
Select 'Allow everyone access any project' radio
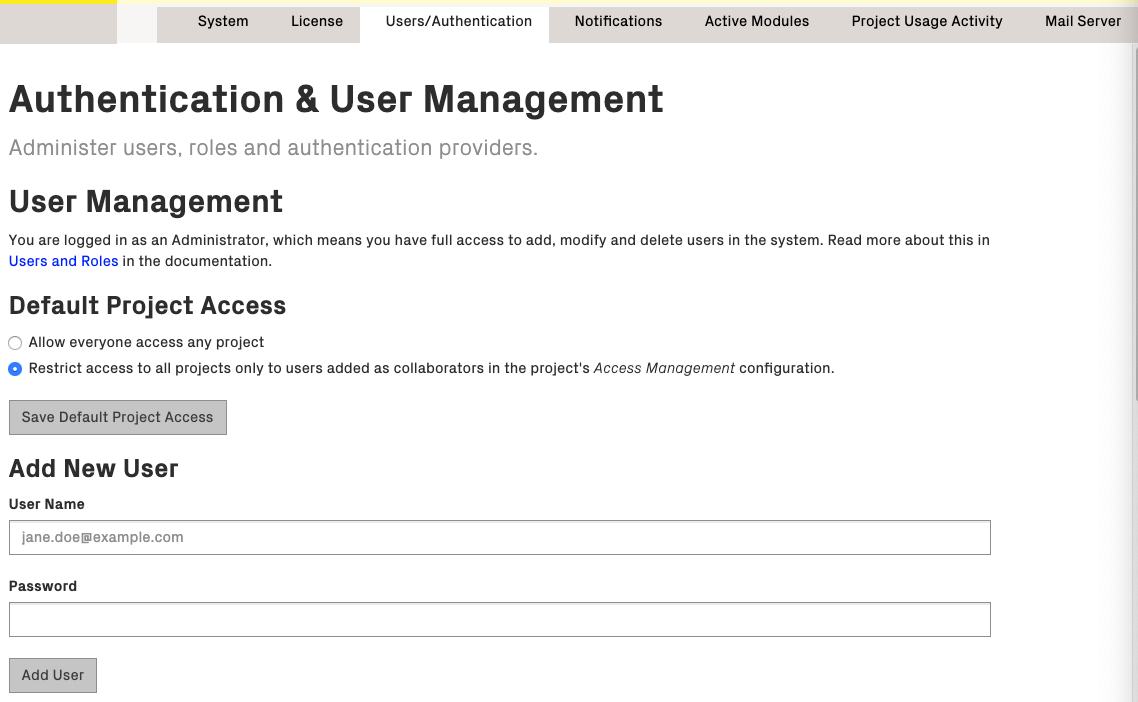15,343
